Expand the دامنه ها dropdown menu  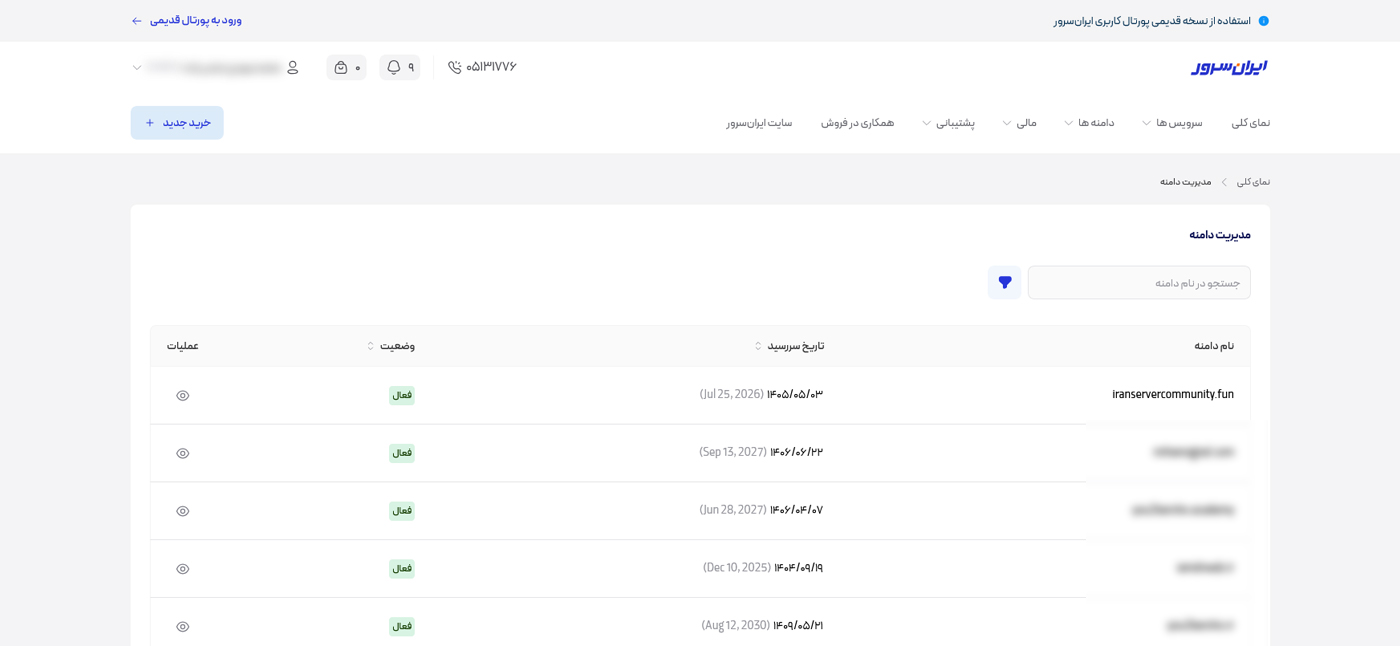pos(1089,123)
